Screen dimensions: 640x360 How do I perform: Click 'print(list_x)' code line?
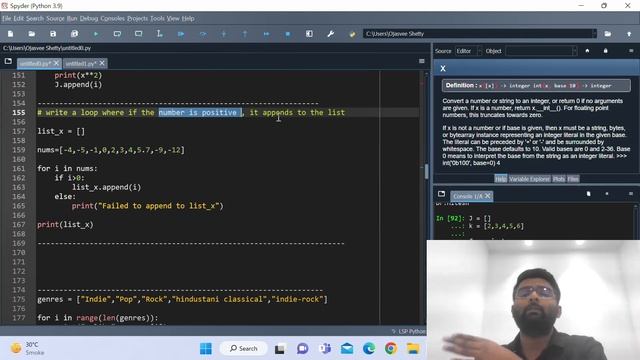coord(65,224)
